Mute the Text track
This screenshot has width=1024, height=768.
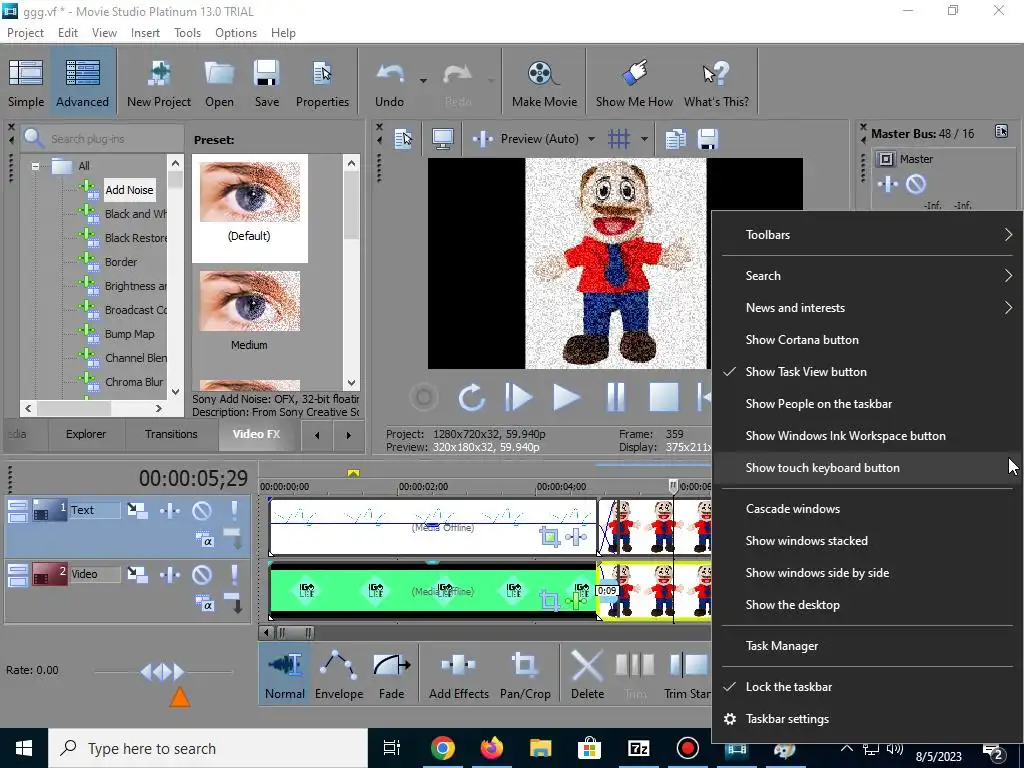[202, 510]
